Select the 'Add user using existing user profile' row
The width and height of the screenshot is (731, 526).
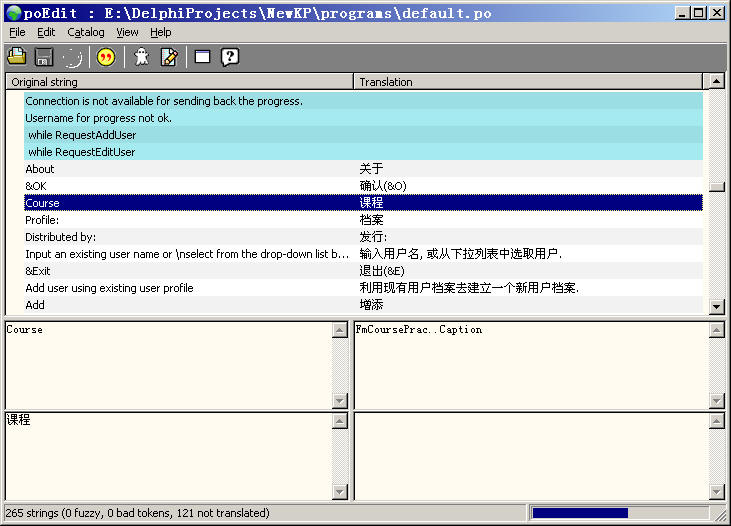tap(363, 288)
